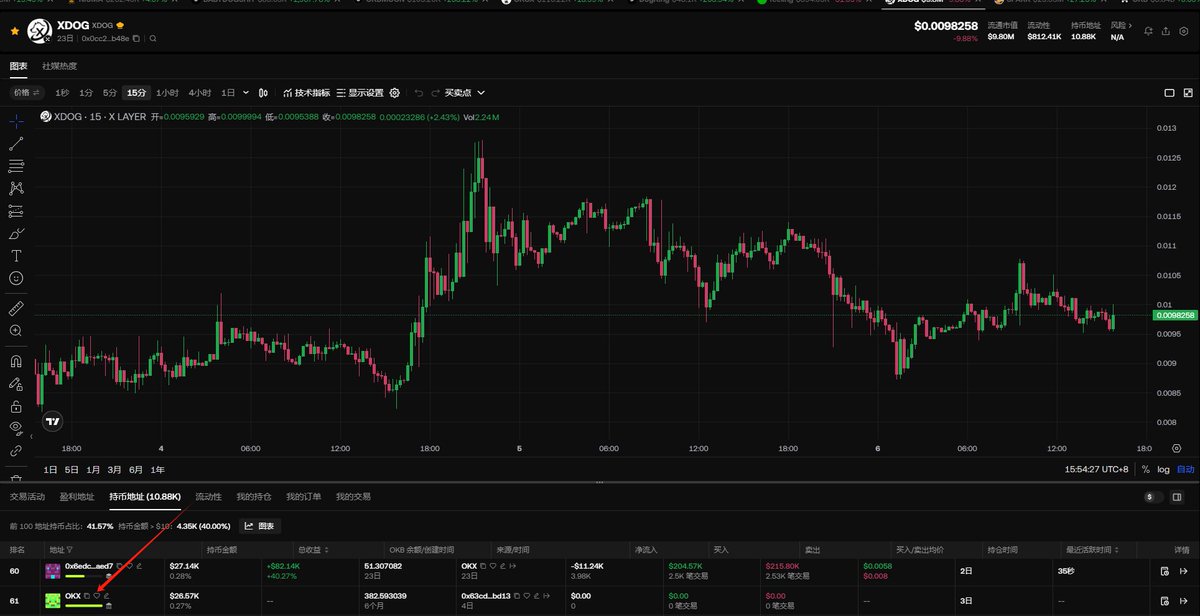Image resolution: width=1200 pixels, height=616 pixels.
Task: Select the crosshair cursor tool
Action: tap(16, 122)
